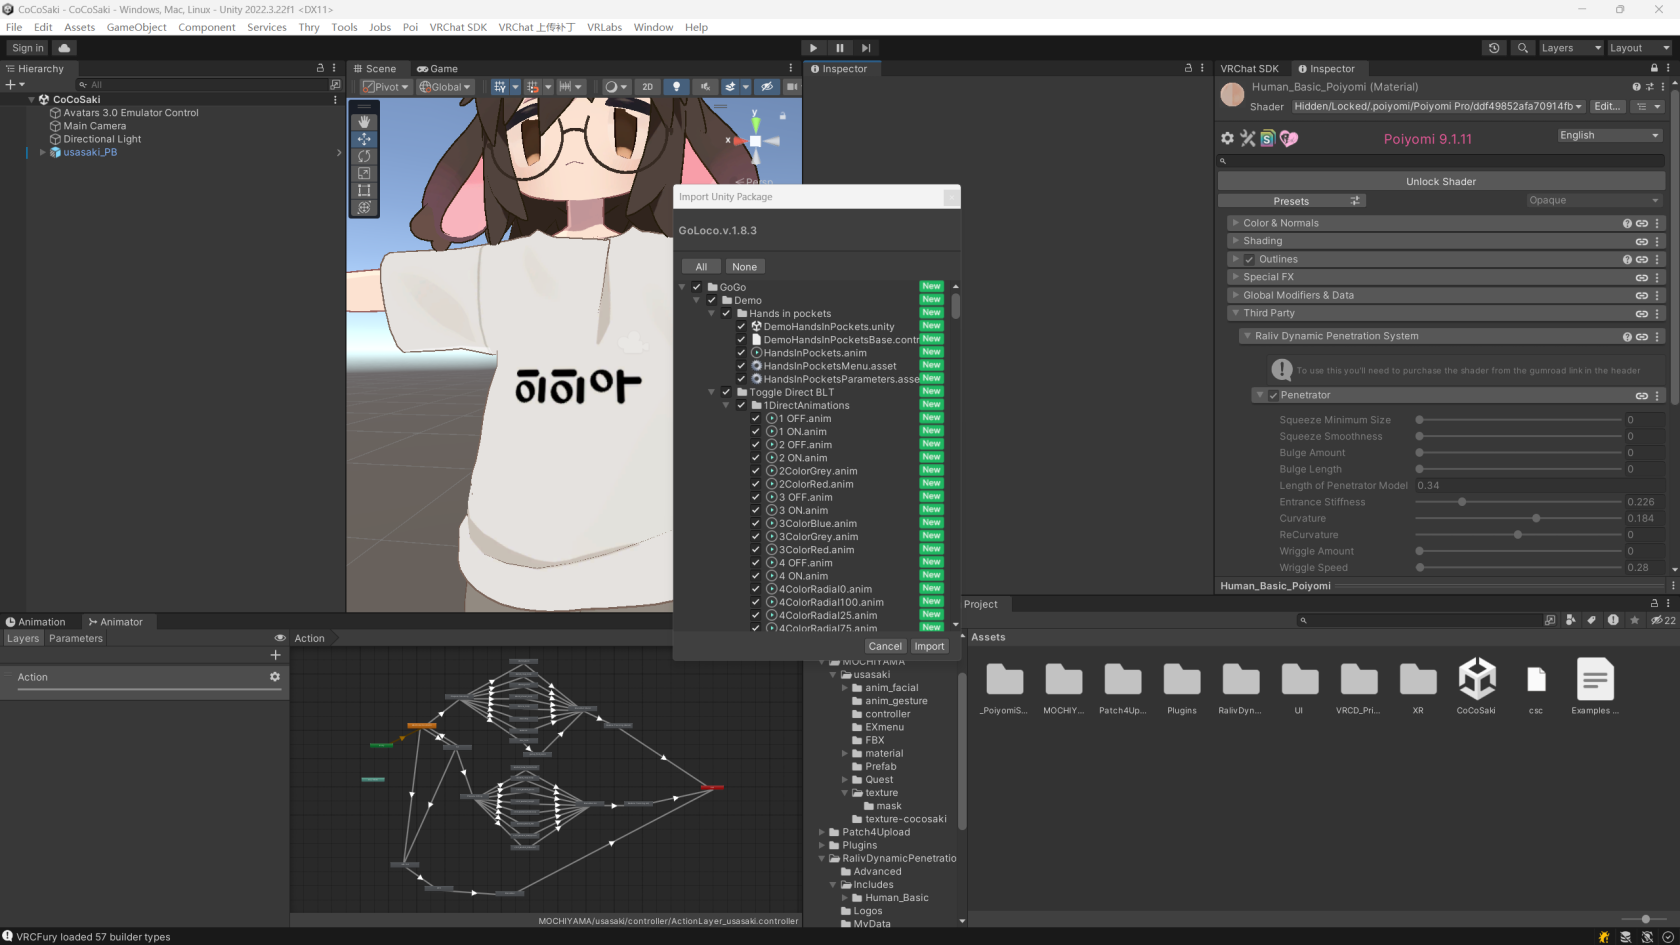The height and width of the screenshot is (945, 1680).
Task: Uncheck the GoGo folder checkbox
Action: 697,287
